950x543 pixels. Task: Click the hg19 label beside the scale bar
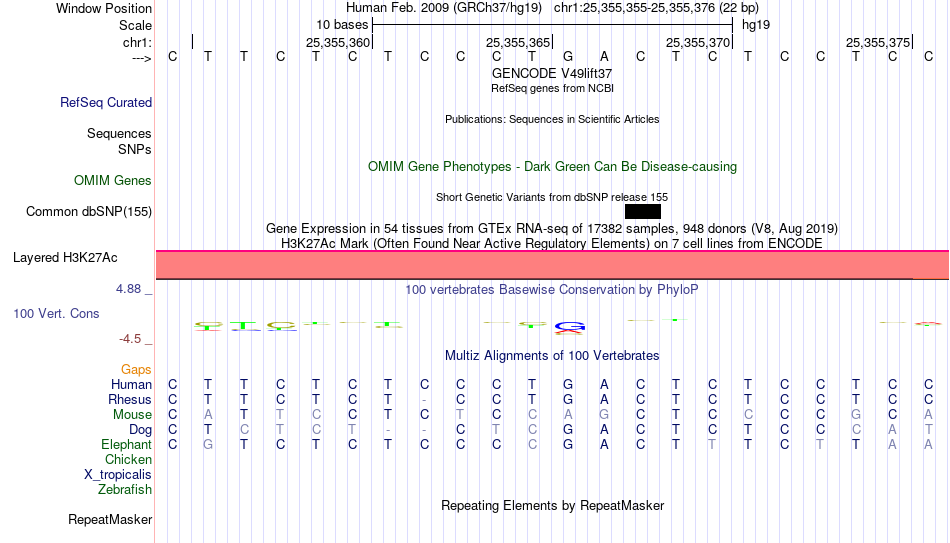[756, 25]
